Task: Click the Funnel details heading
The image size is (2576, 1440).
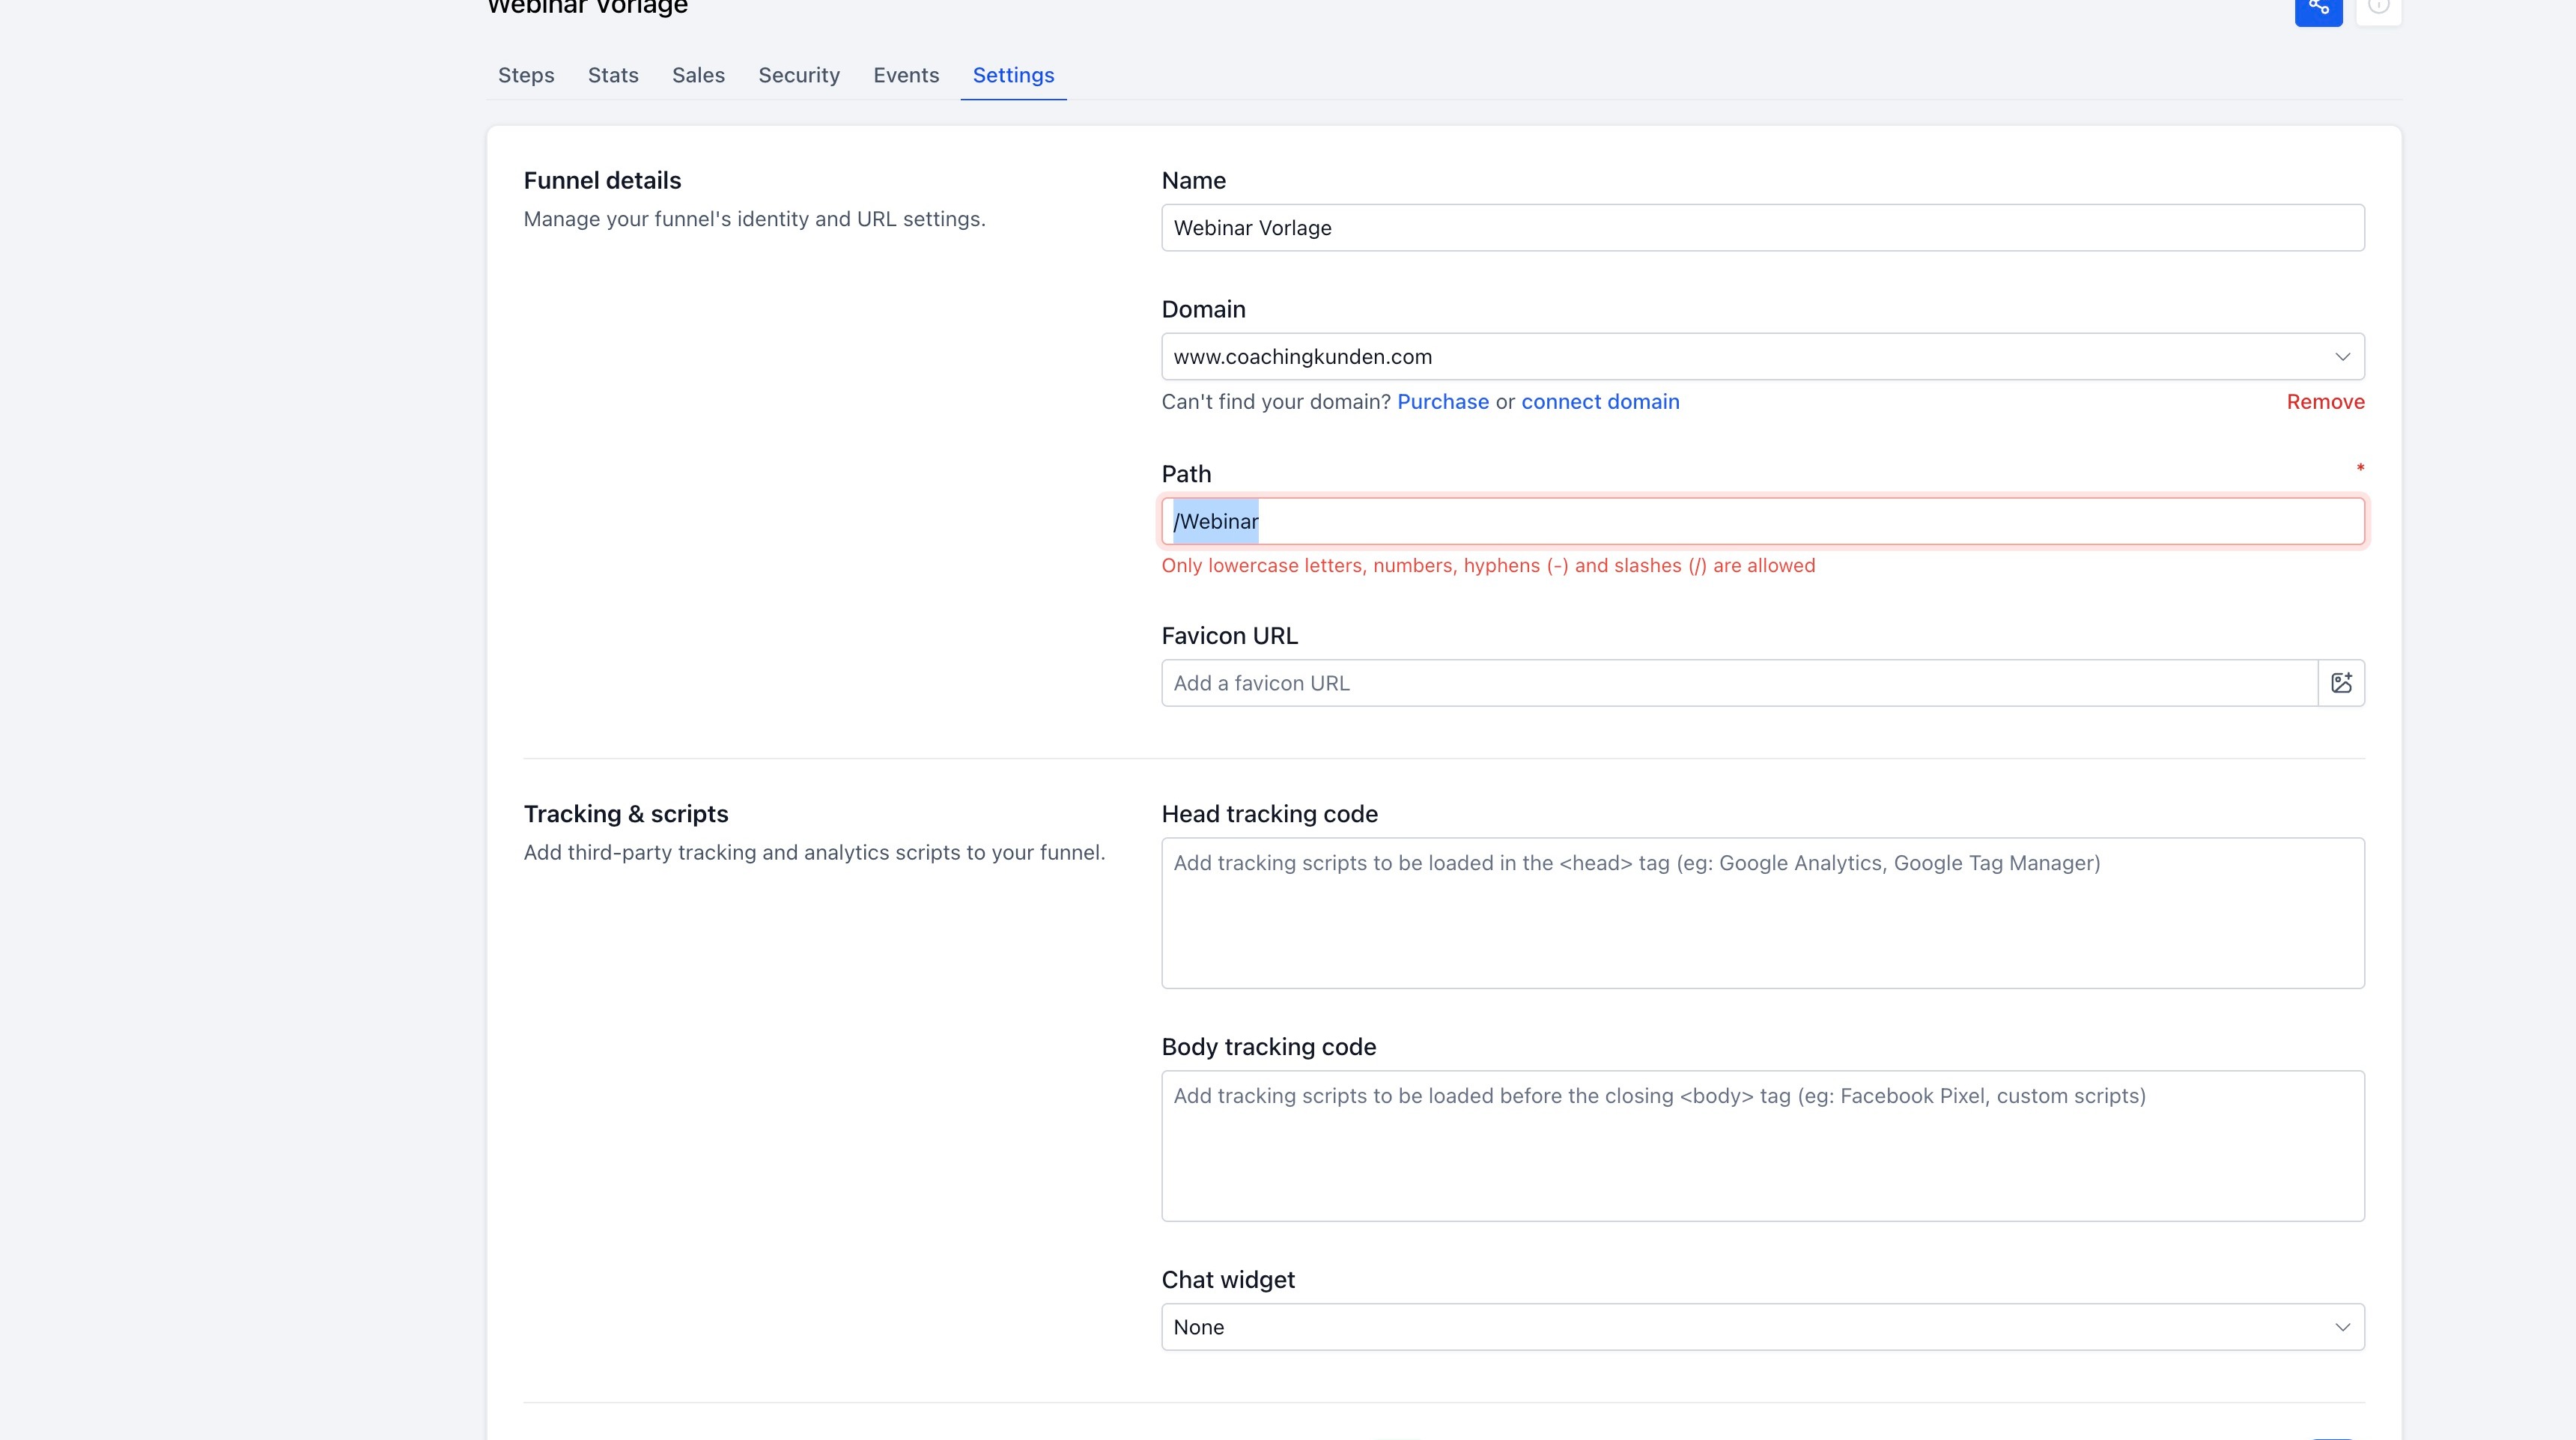Action: click(x=602, y=181)
